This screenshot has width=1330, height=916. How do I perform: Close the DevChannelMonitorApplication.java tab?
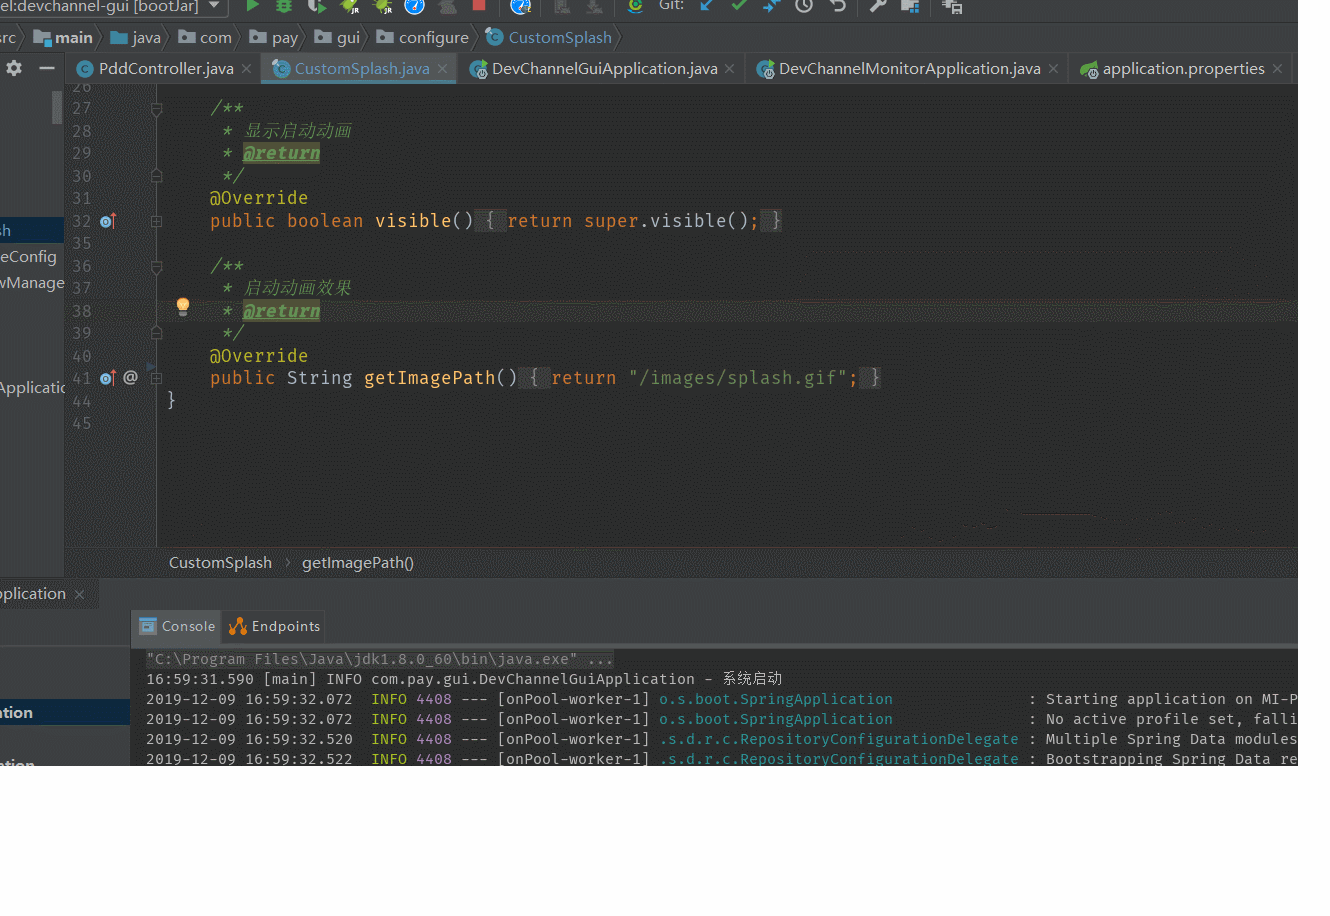pyautogui.click(x=1053, y=69)
